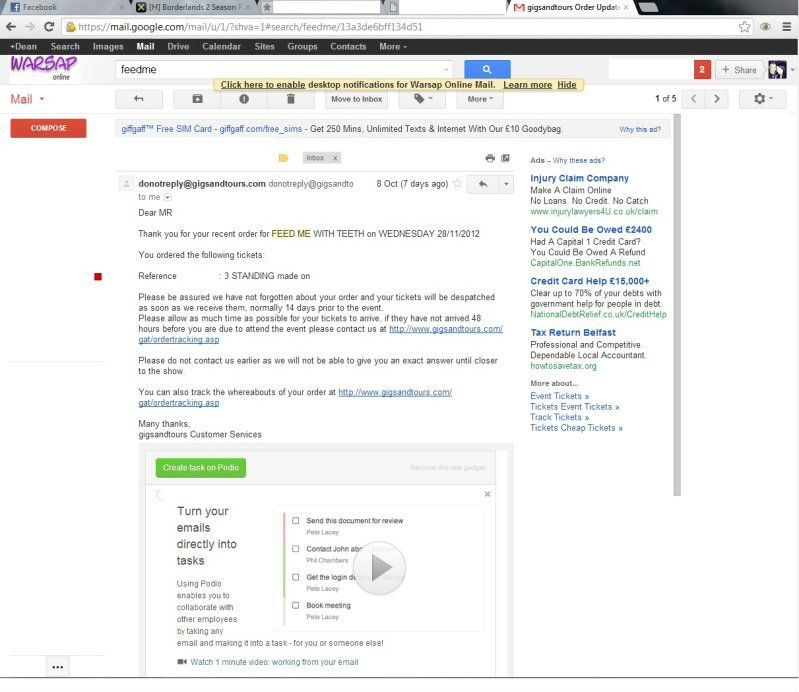Create task on Podio
This screenshot has width=799, height=692.
201,467
